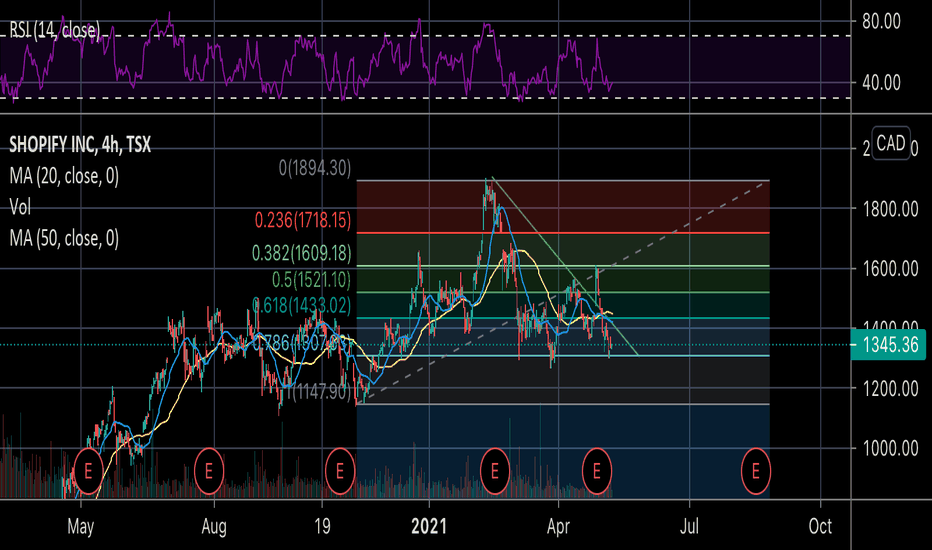Click the 1000.00 price axis label
The width and height of the screenshot is (932, 550).
890,448
